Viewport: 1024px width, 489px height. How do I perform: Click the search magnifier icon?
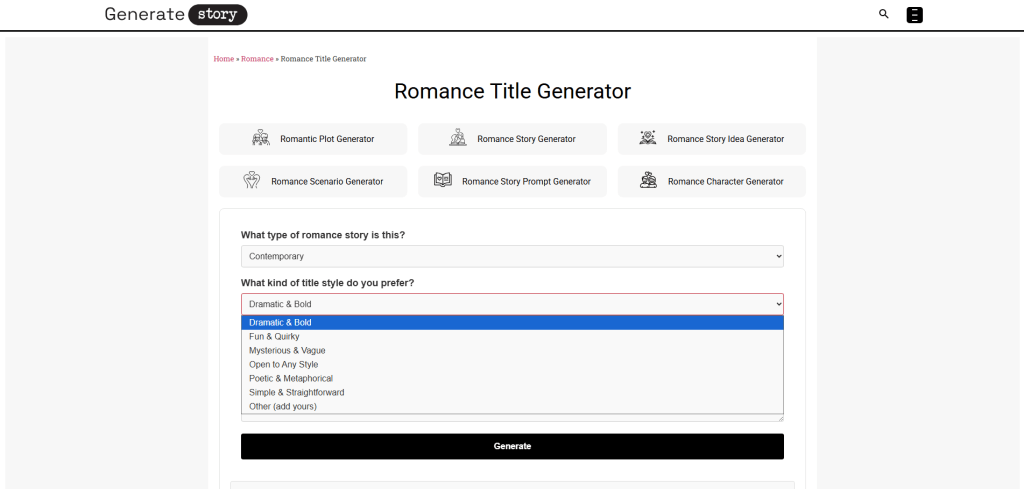tap(883, 14)
